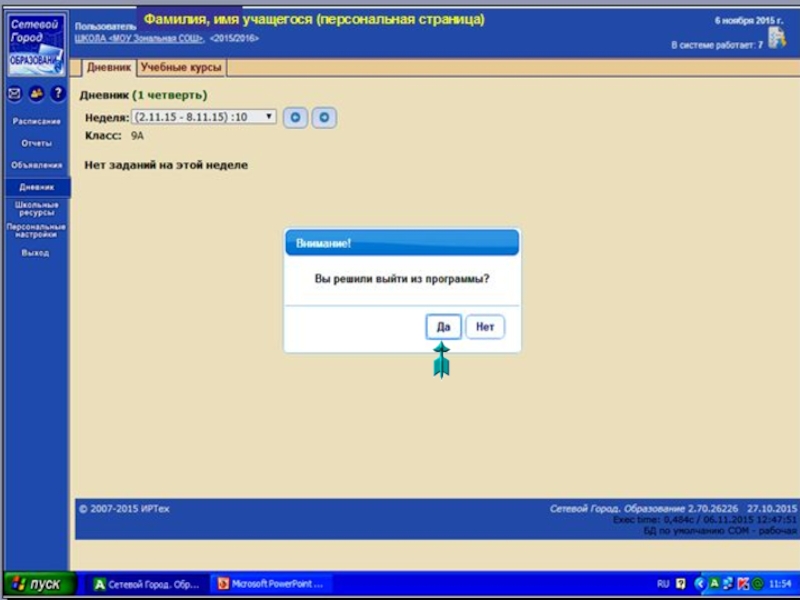Confirm exit by pressing Да
The image size is (800, 600).
tap(443, 327)
